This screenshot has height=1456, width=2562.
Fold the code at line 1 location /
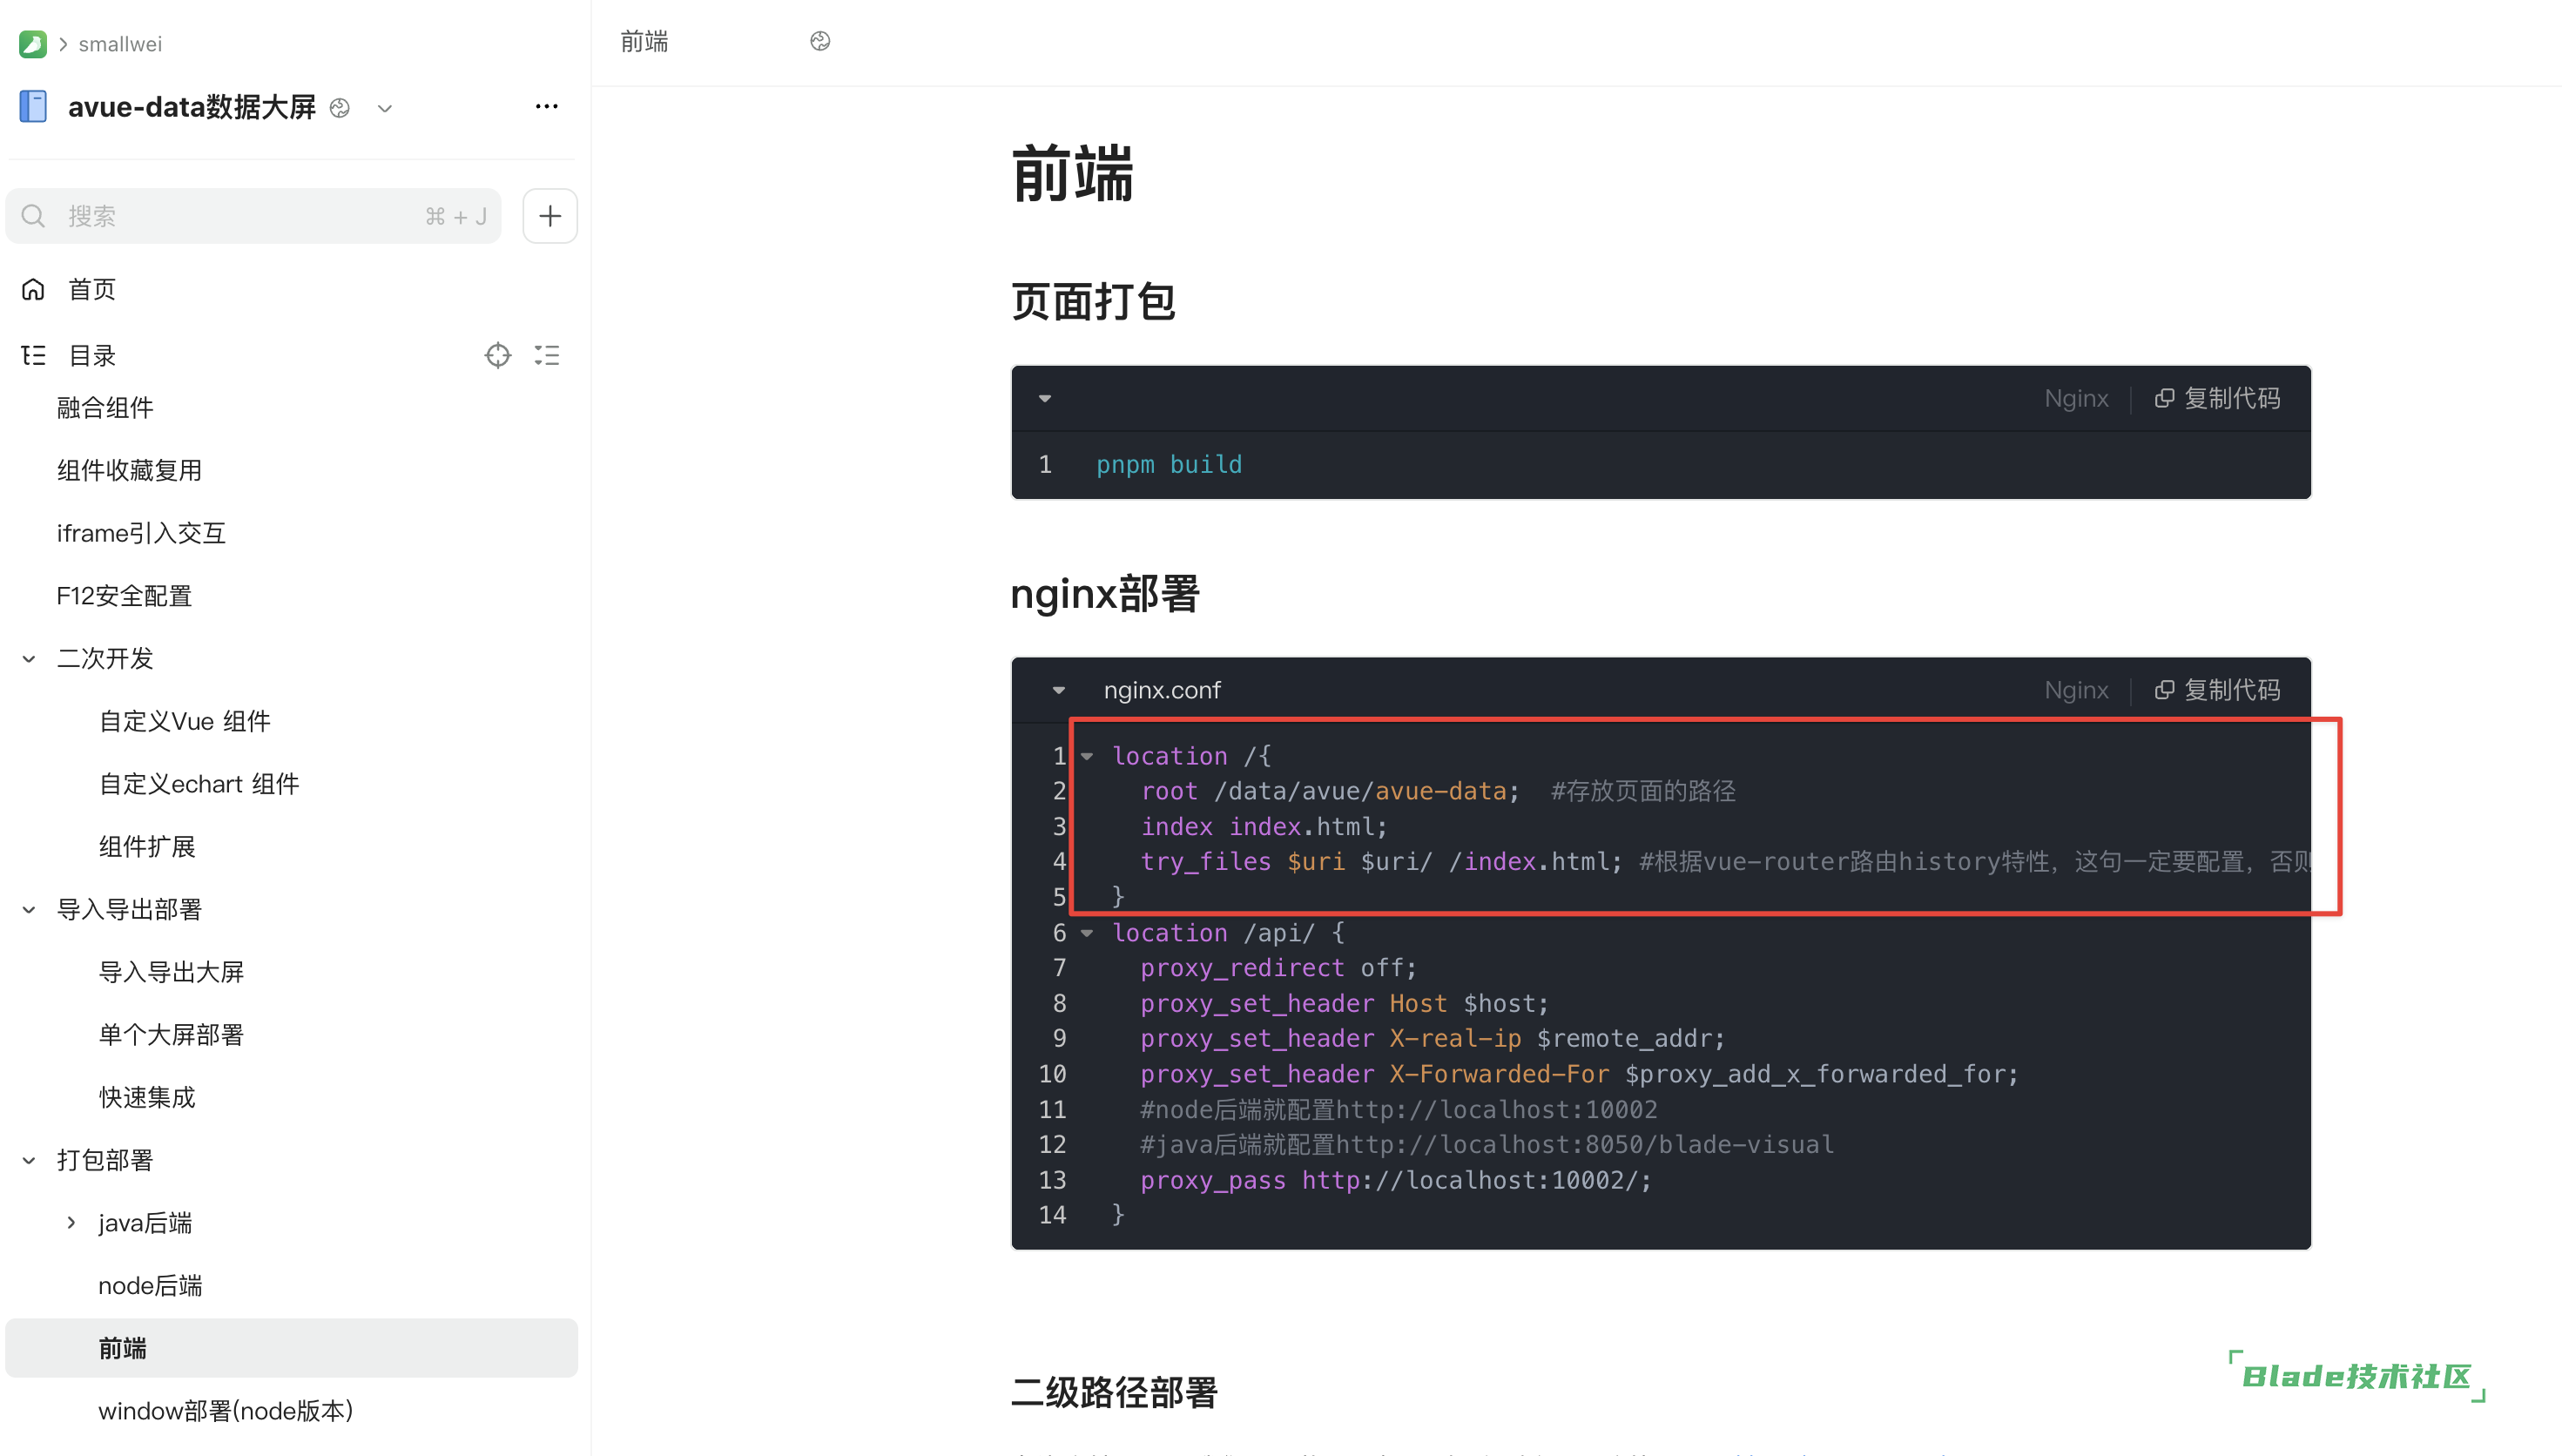[1087, 756]
